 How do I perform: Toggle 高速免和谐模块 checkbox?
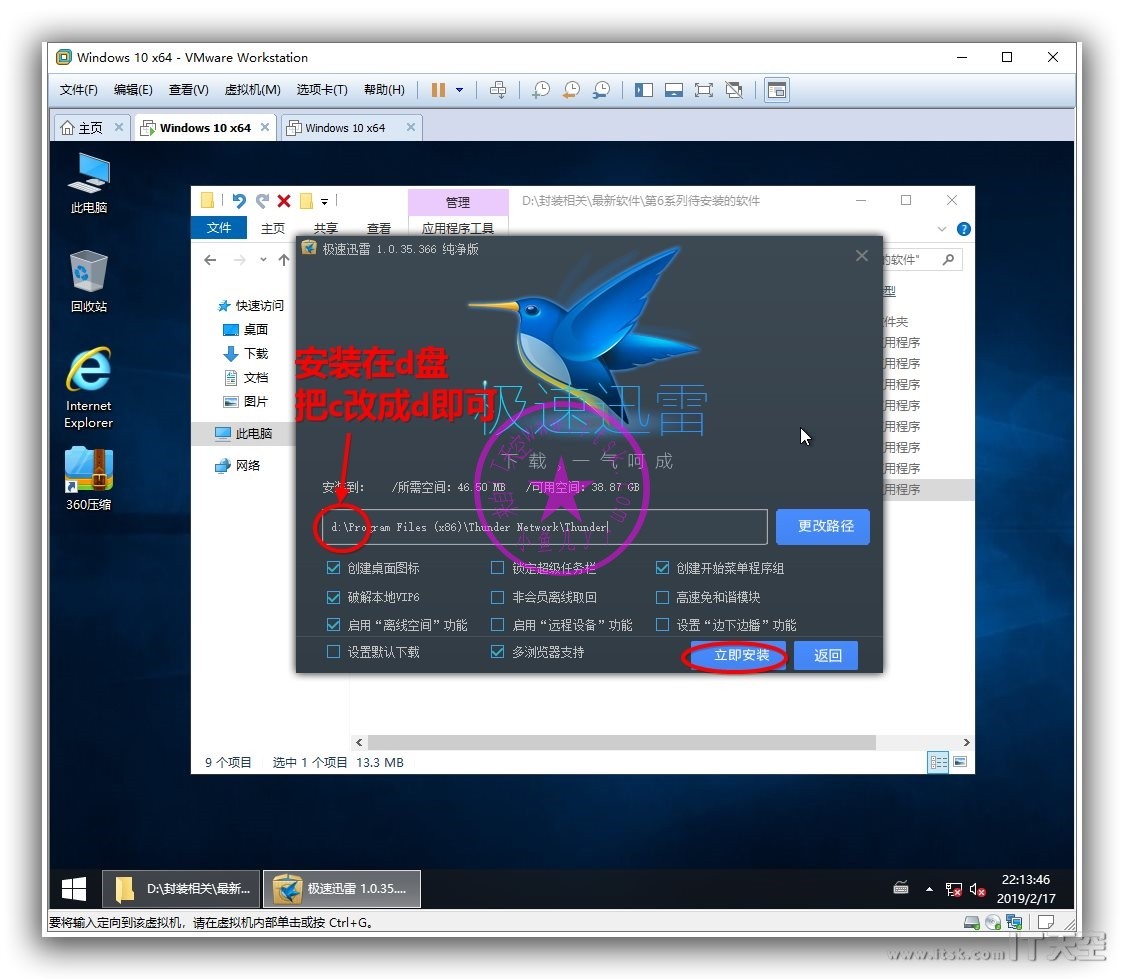tap(662, 596)
